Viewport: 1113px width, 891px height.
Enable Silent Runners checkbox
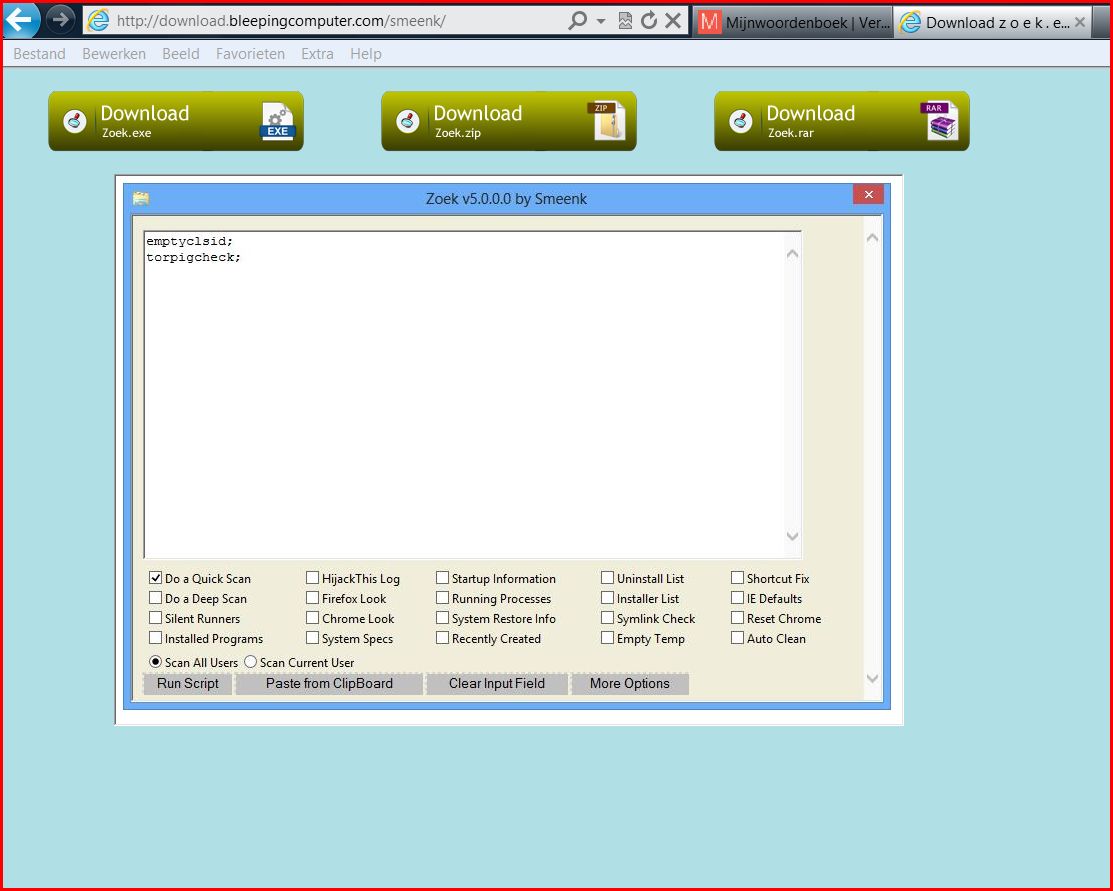pos(155,618)
